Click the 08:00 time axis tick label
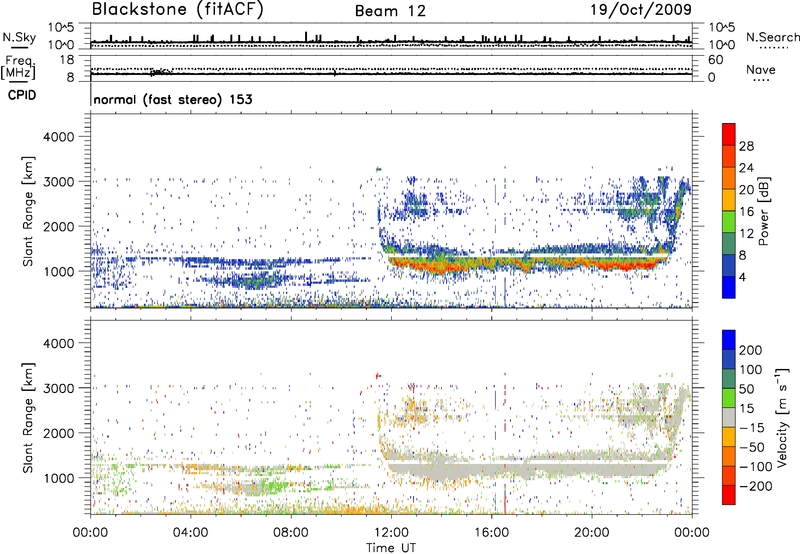Viewport: 800px width, 554px height. point(291,533)
